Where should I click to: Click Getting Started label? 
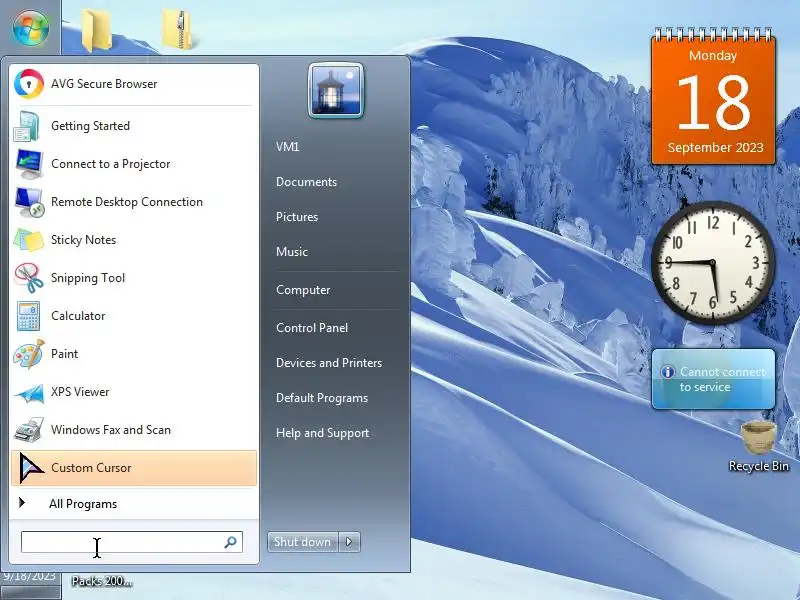tap(90, 126)
